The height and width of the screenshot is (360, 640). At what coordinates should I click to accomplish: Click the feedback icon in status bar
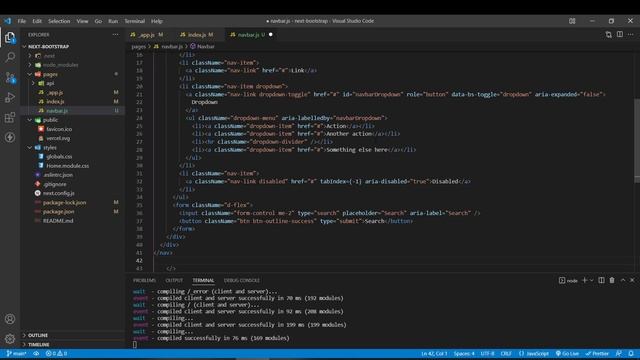click(x=619, y=353)
